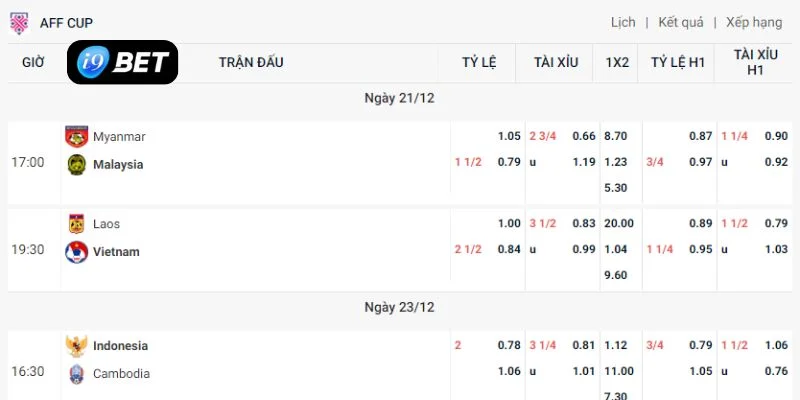Select the 1X2 column header
800x400 pixels.
tap(617, 63)
